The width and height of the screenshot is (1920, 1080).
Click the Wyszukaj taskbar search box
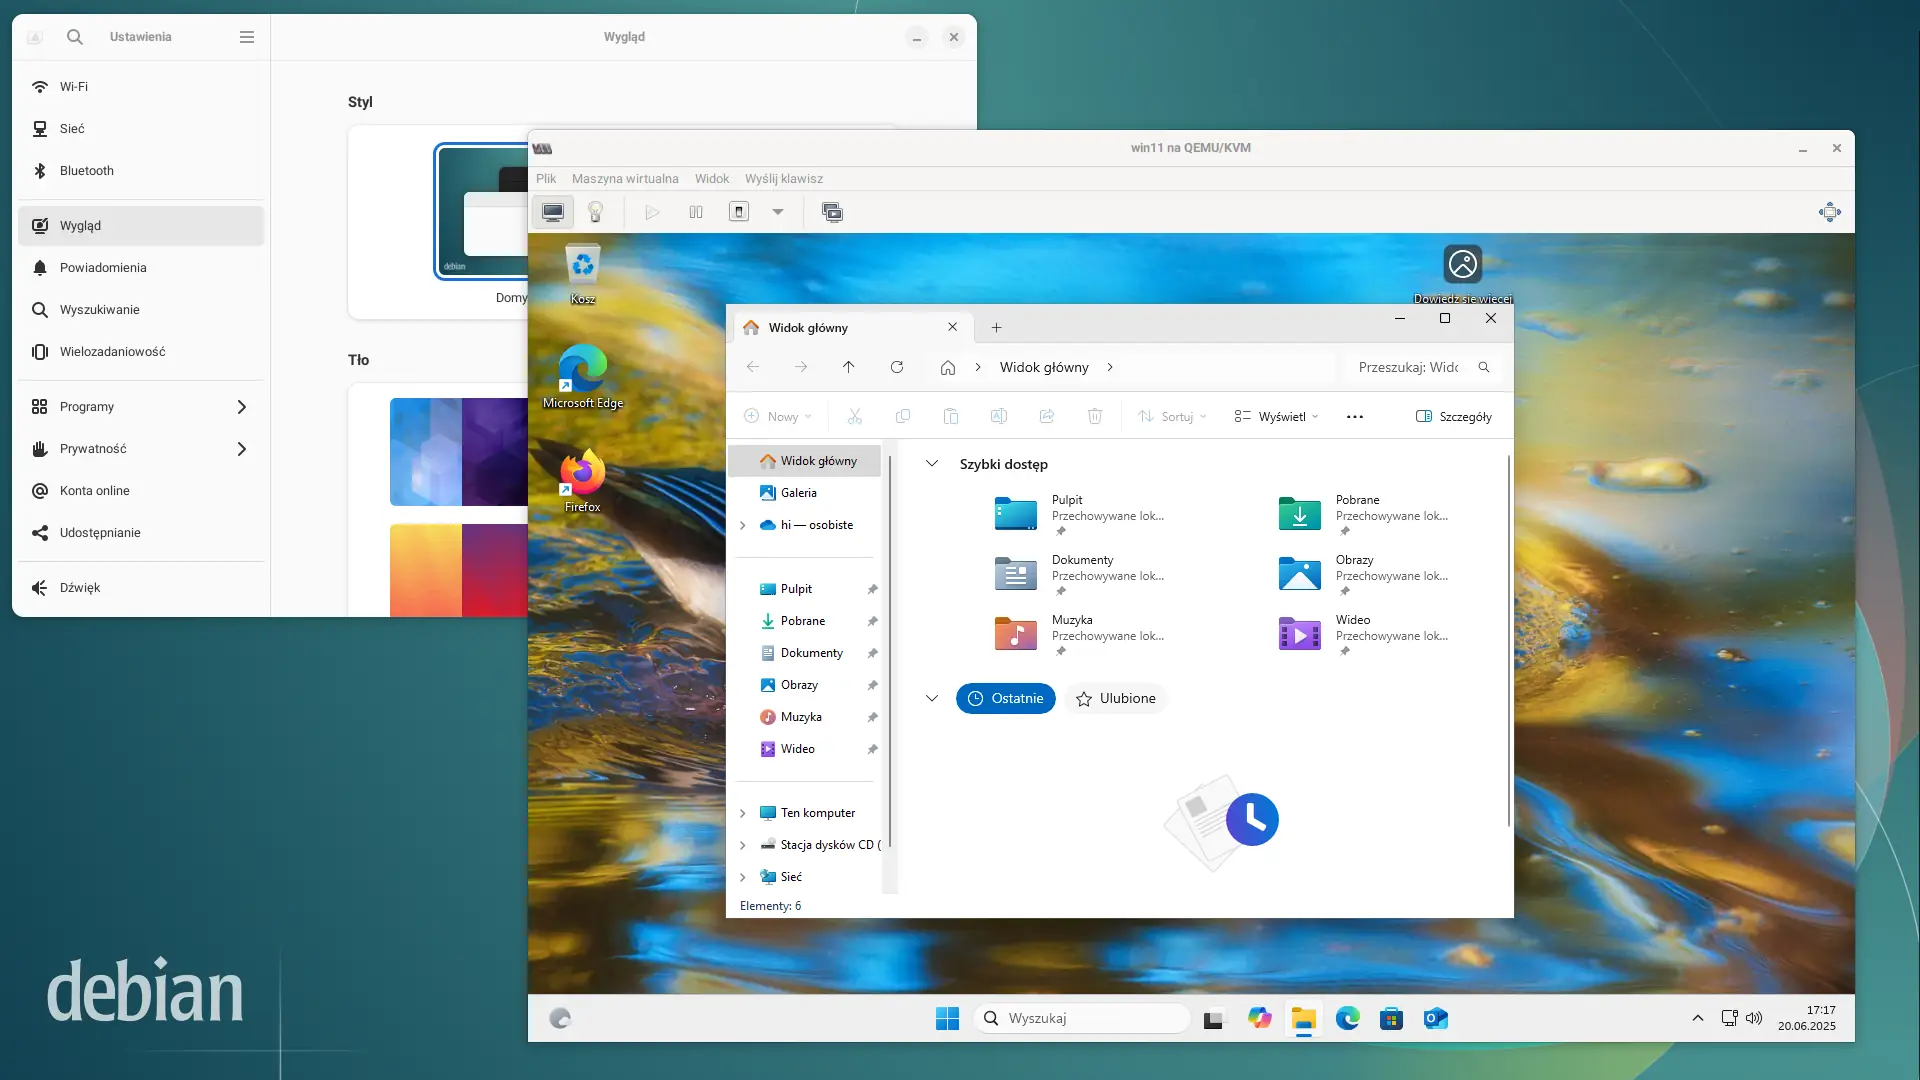[x=1083, y=1019]
